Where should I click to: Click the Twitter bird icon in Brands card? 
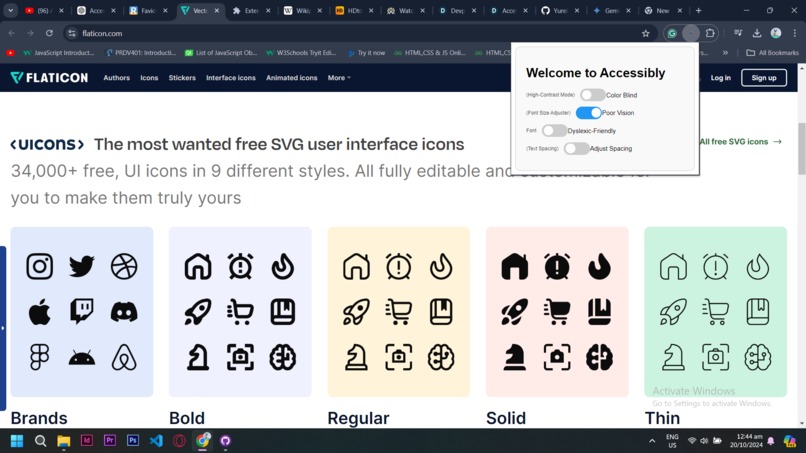(82, 266)
